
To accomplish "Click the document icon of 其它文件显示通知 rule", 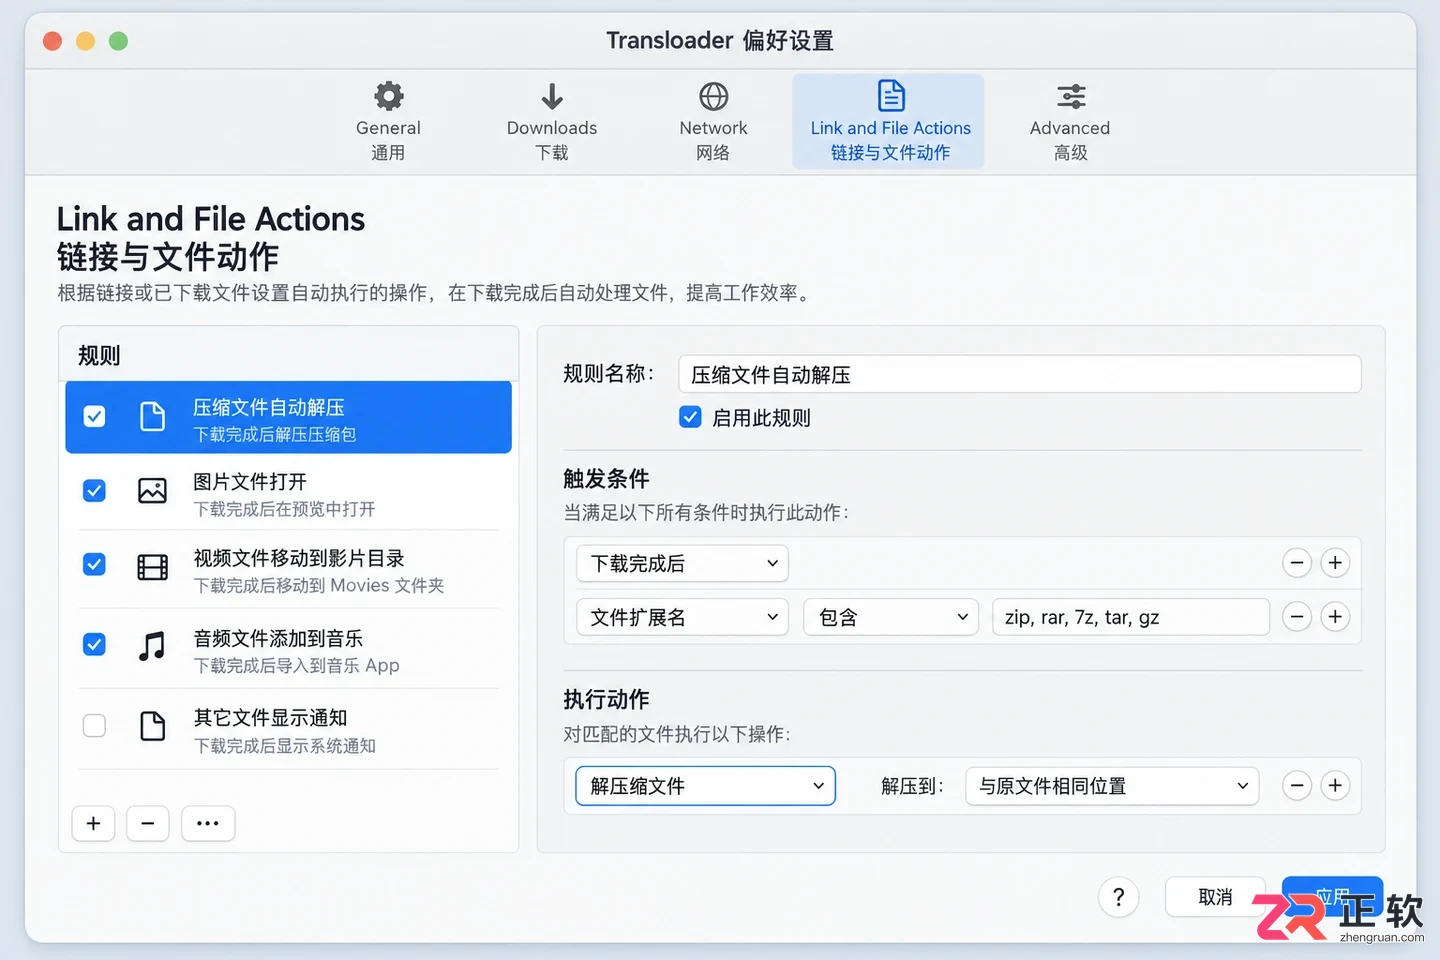I will coord(152,726).
